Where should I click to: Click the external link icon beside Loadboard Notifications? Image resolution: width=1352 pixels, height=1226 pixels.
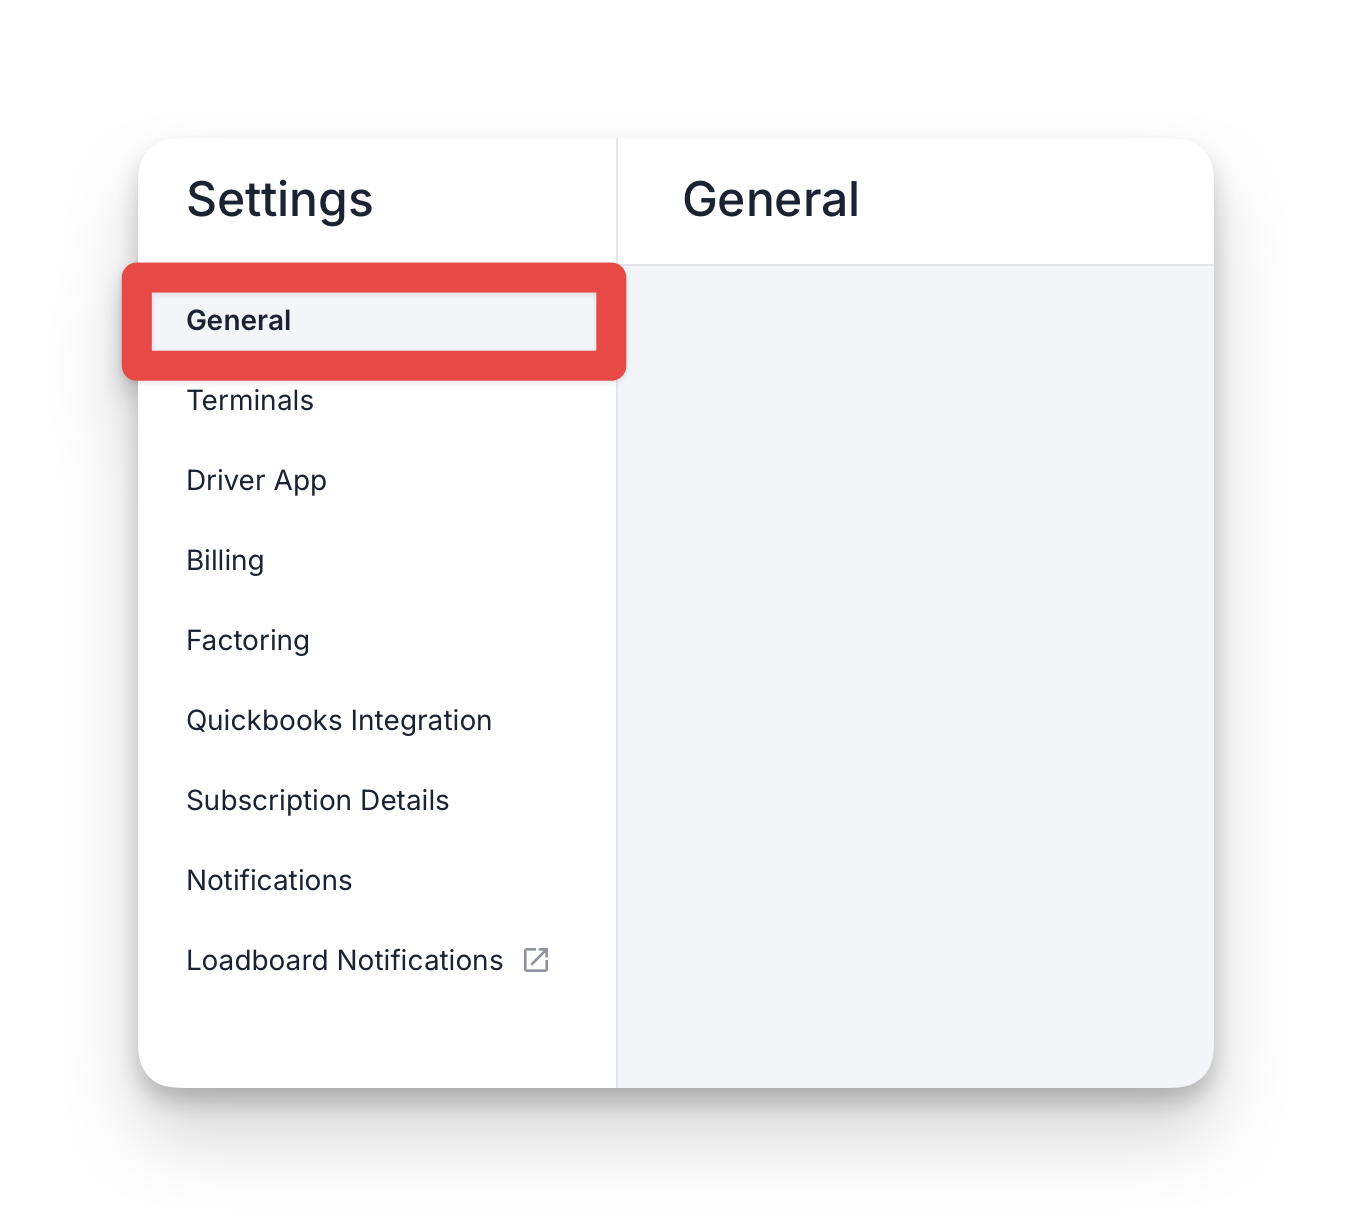[536, 960]
